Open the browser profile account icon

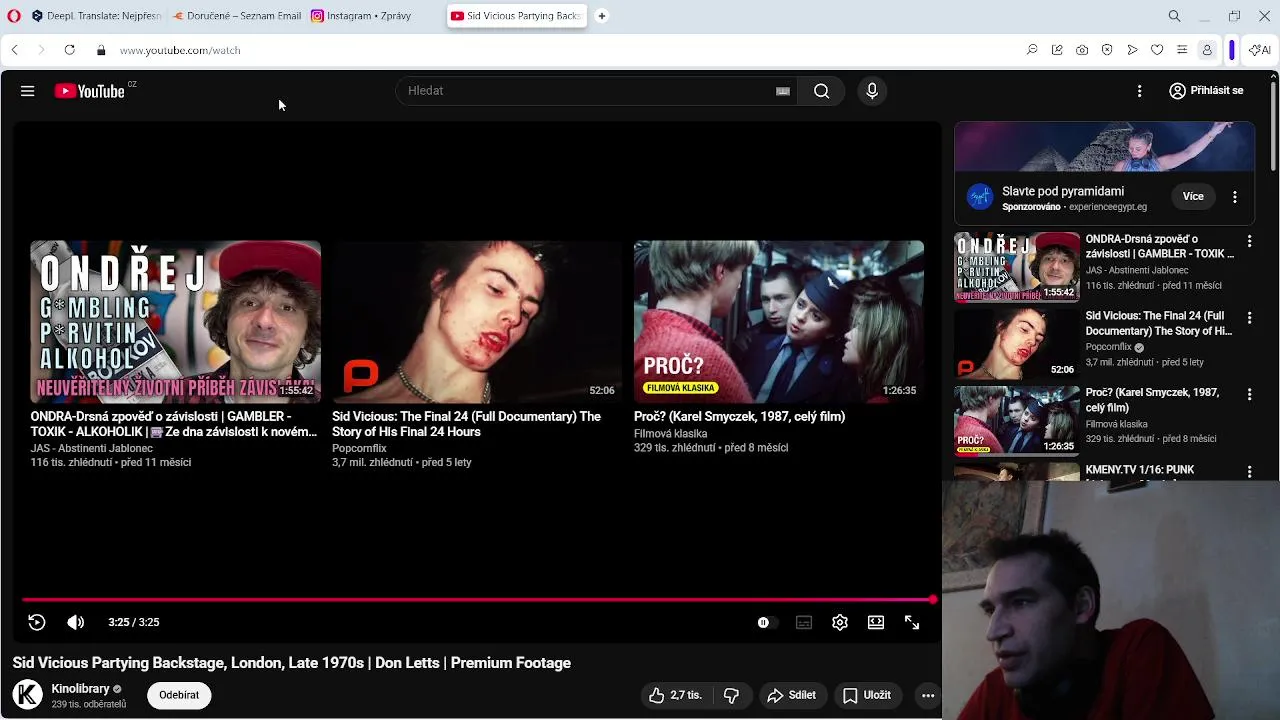[x=1207, y=50]
